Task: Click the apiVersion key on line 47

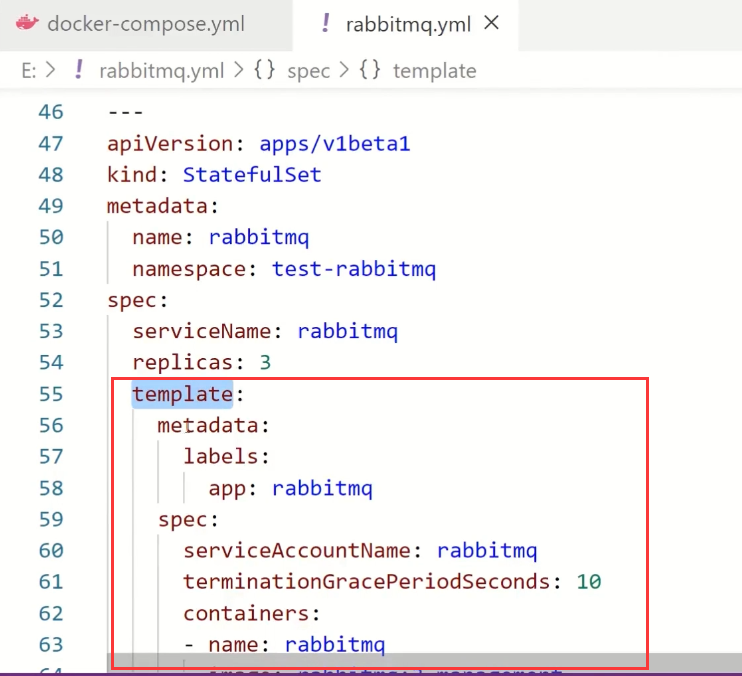Action: point(169,144)
